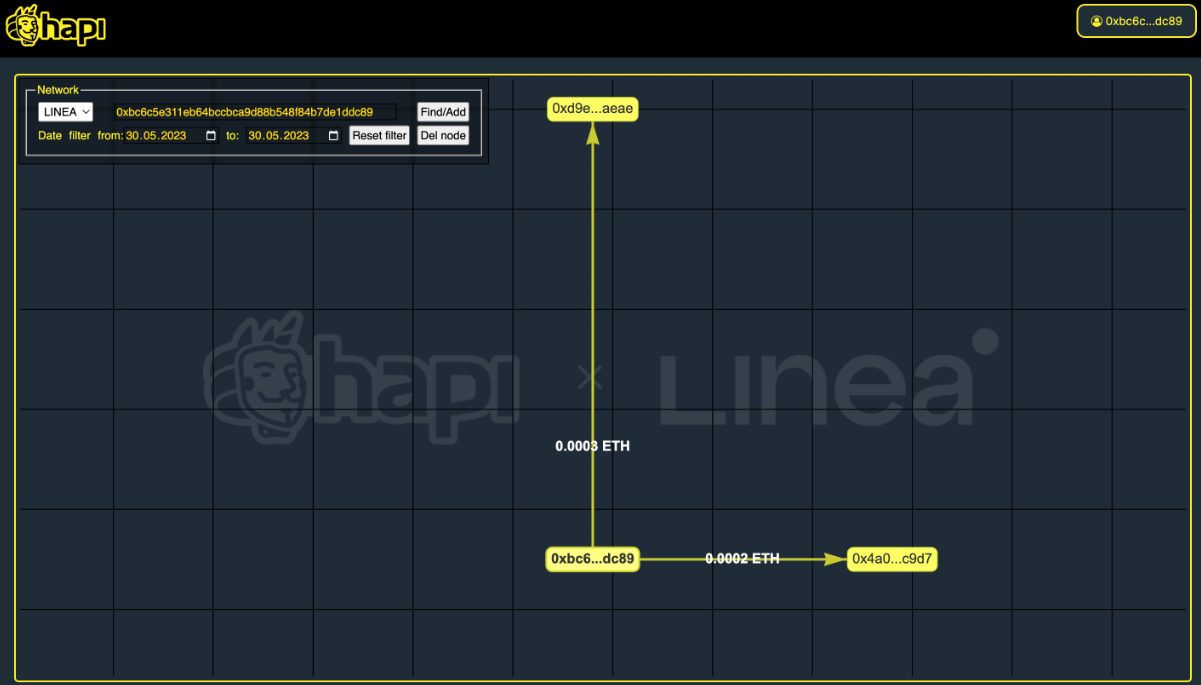Click the 0.0003 ETH edge label
This screenshot has height=685, width=1201.
pyautogui.click(x=593, y=446)
